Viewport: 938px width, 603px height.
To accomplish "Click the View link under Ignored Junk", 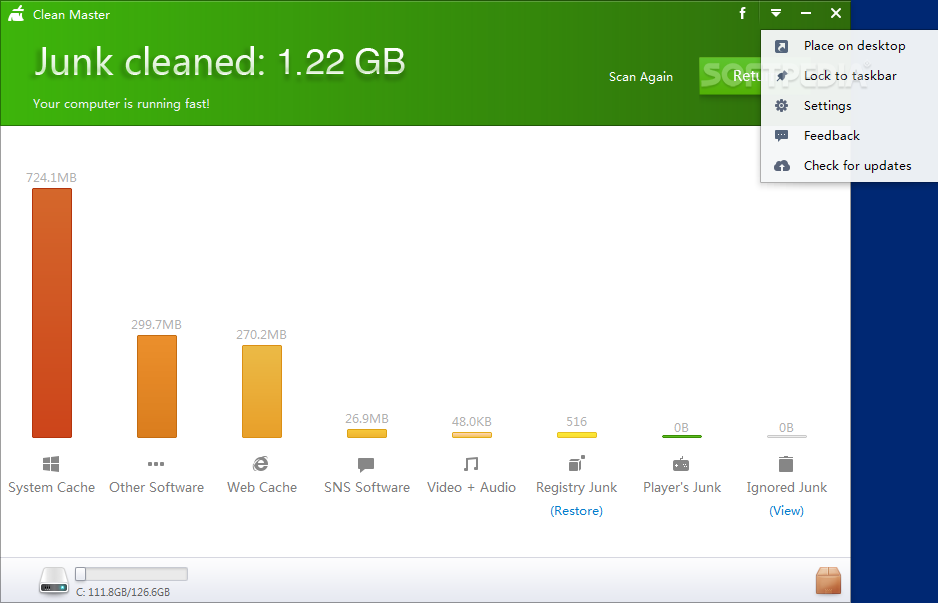I will pos(786,511).
